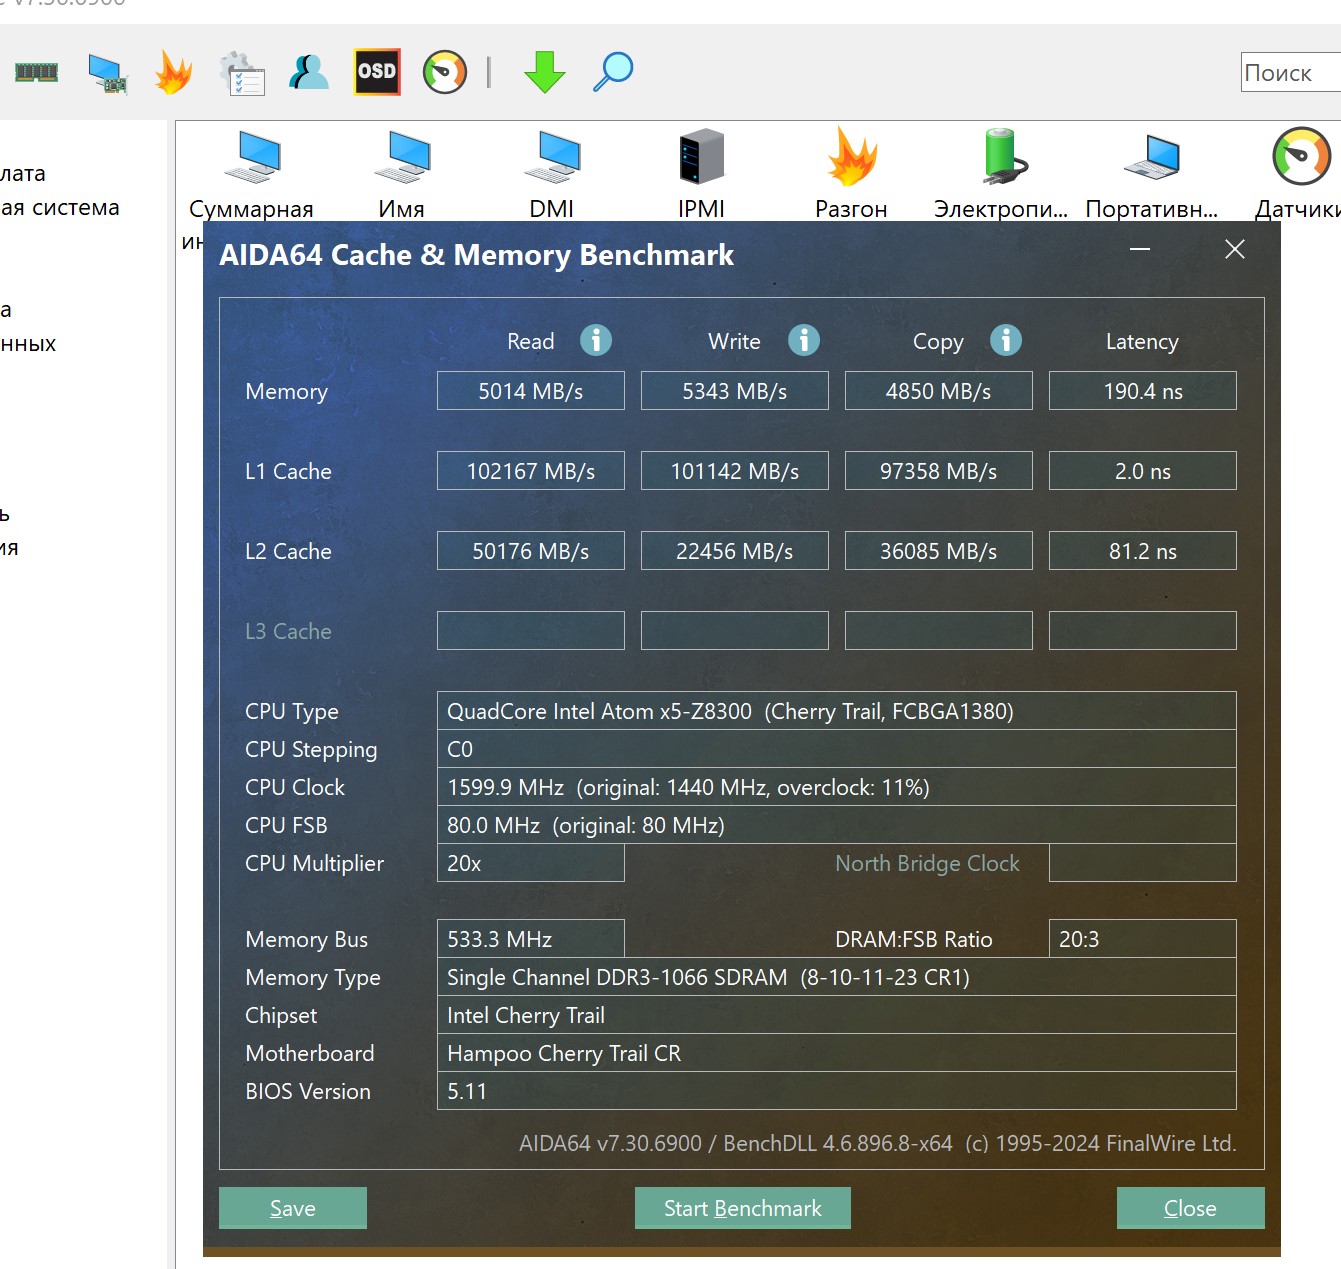This screenshot has width=1341, height=1269.
Task: Click the Поиск search field
Action: (x=1291, y=72)
